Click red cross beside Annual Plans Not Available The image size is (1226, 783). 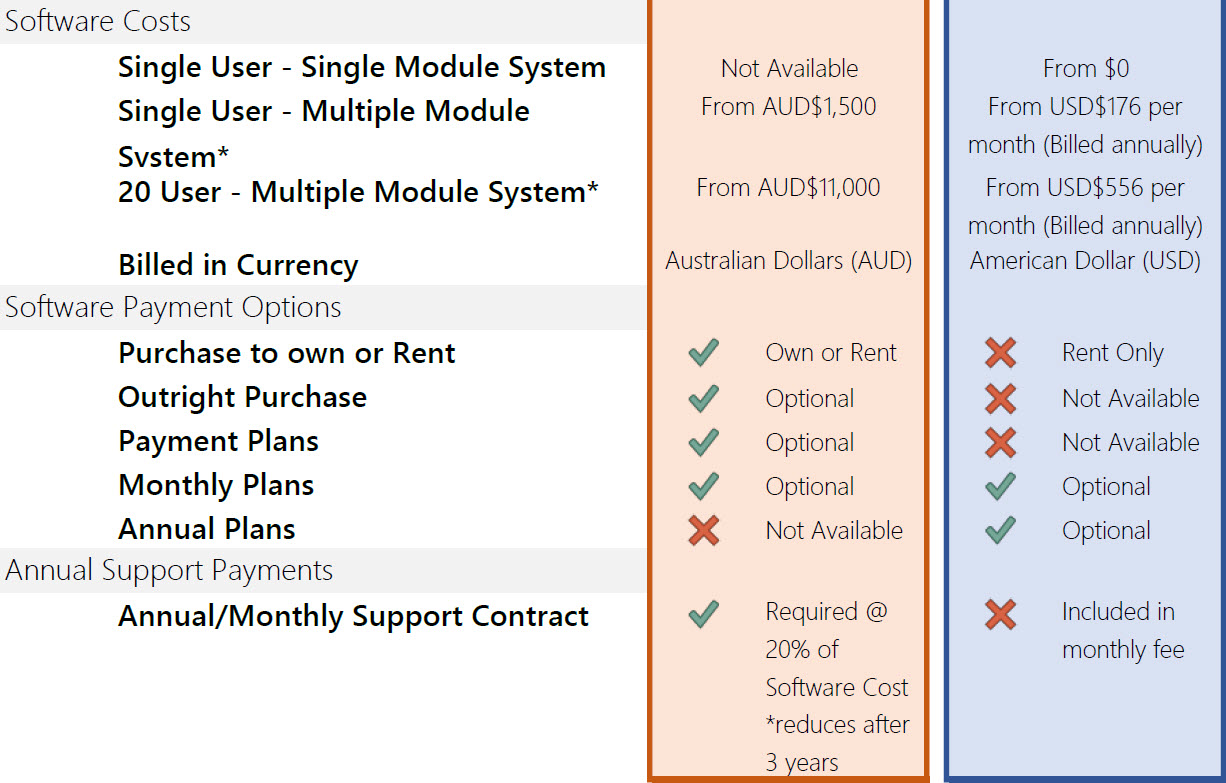click(704, 530)
